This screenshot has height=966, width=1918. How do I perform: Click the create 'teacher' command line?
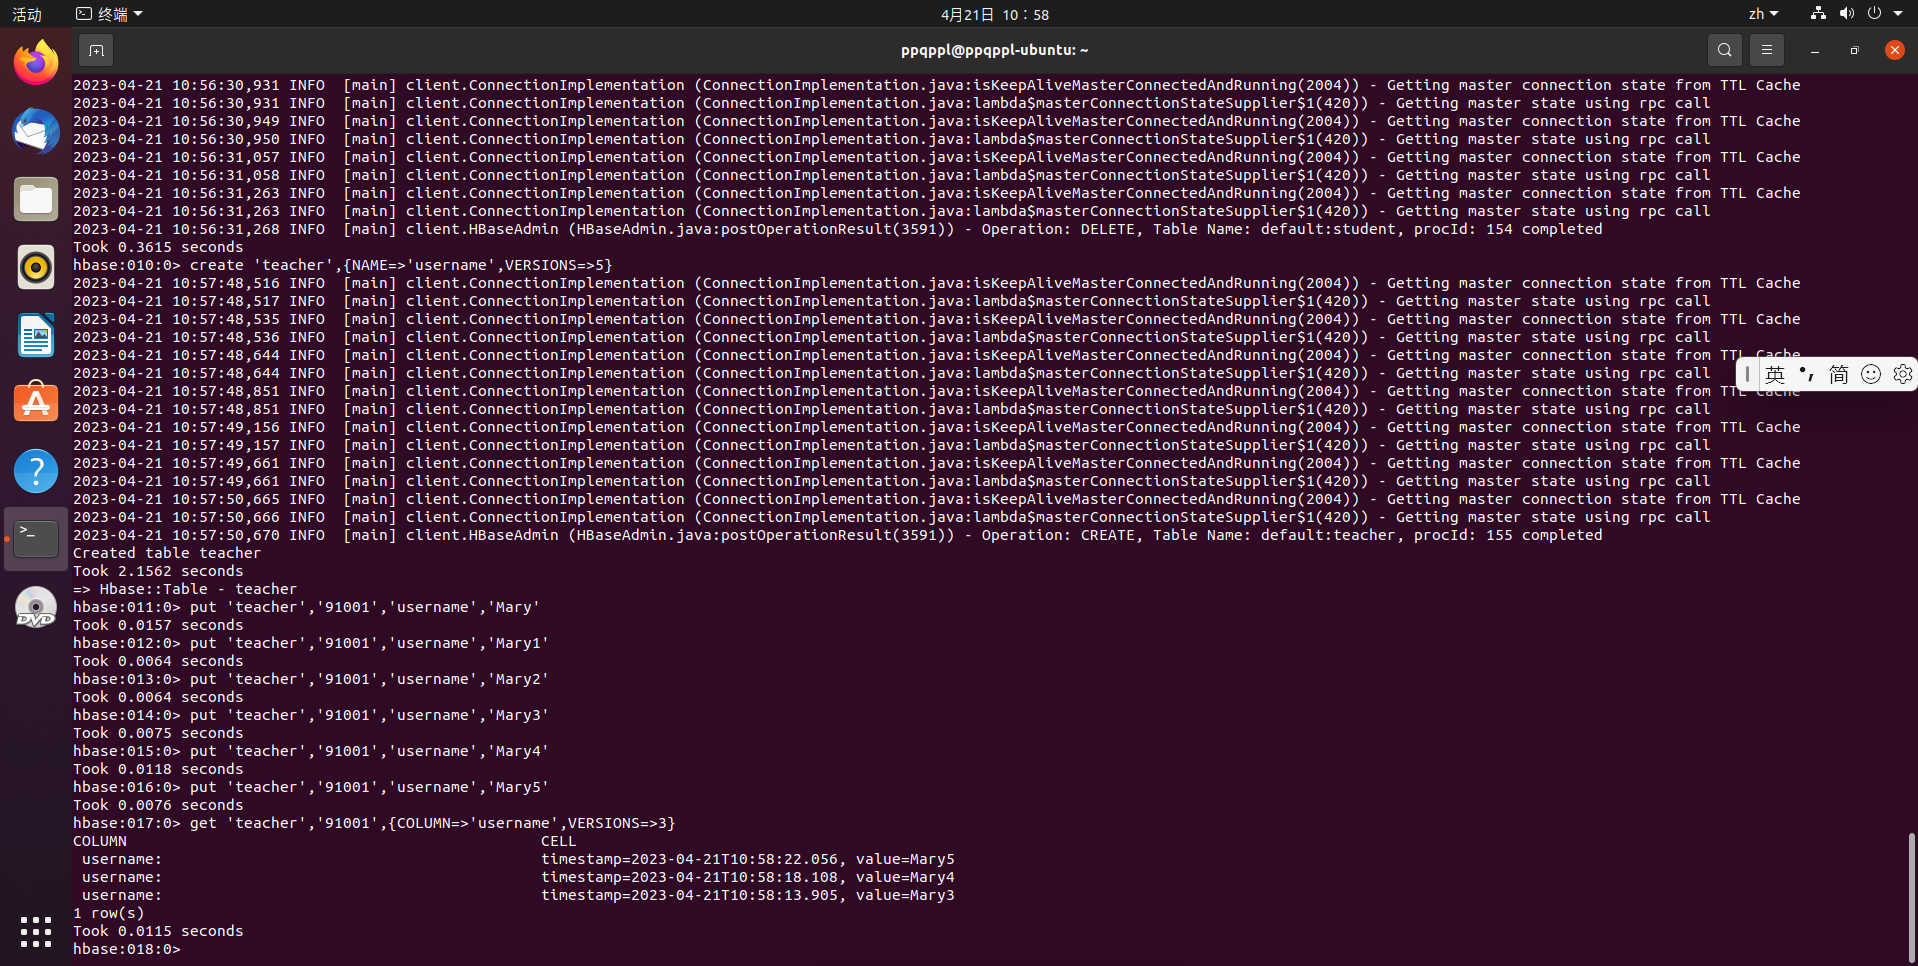[343, 265]
